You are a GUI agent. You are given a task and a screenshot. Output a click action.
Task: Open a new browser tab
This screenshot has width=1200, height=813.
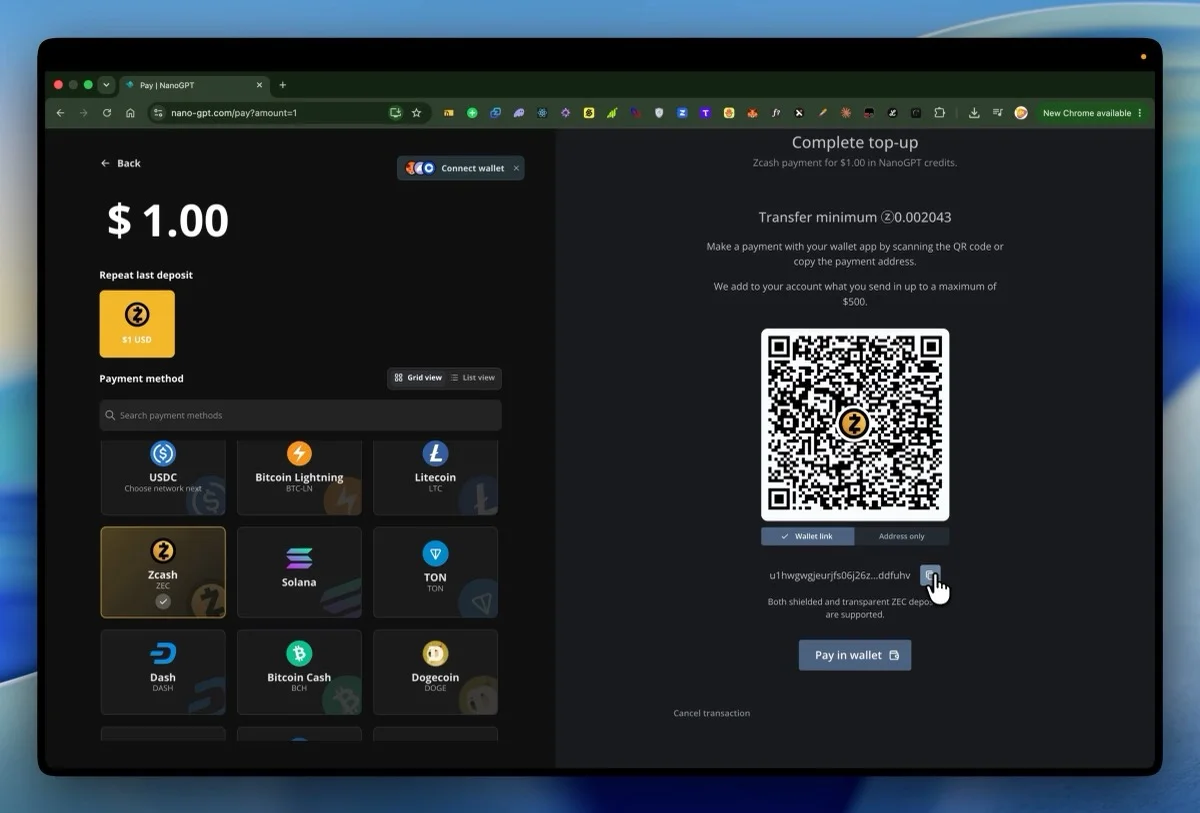[283, 85]
